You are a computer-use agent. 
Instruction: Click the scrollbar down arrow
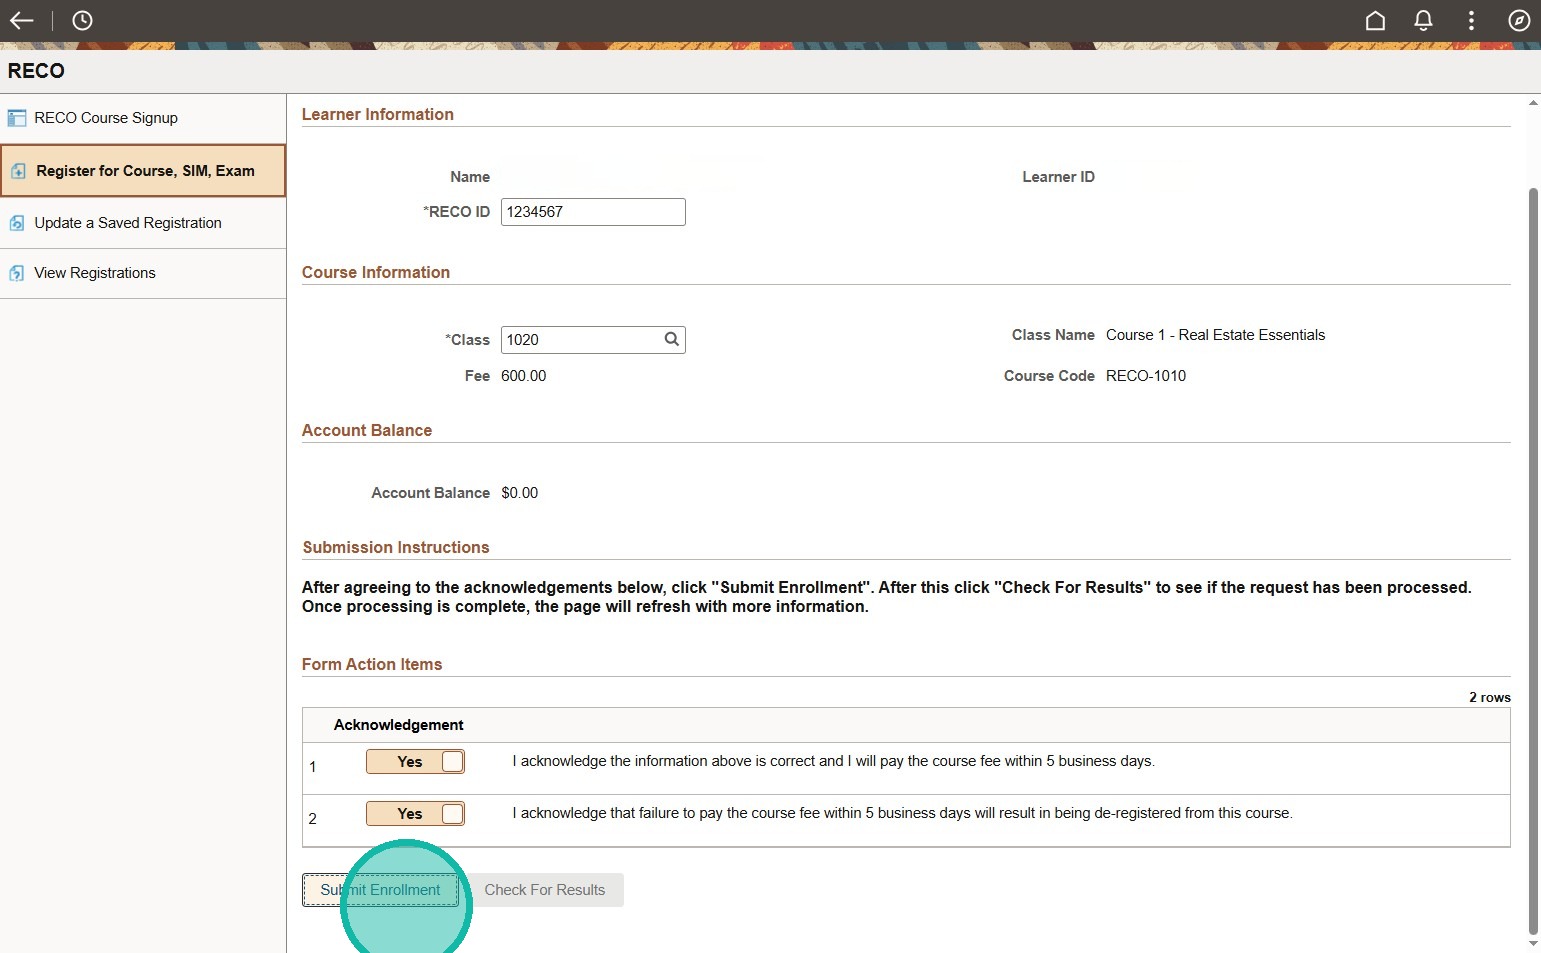pos(1533,943)
